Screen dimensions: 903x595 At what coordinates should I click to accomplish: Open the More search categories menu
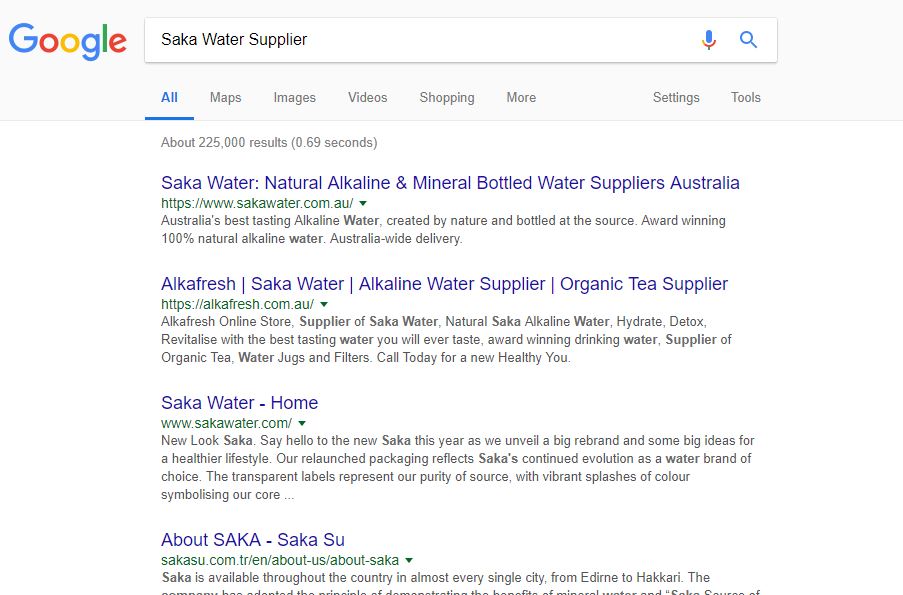(521, 97)
